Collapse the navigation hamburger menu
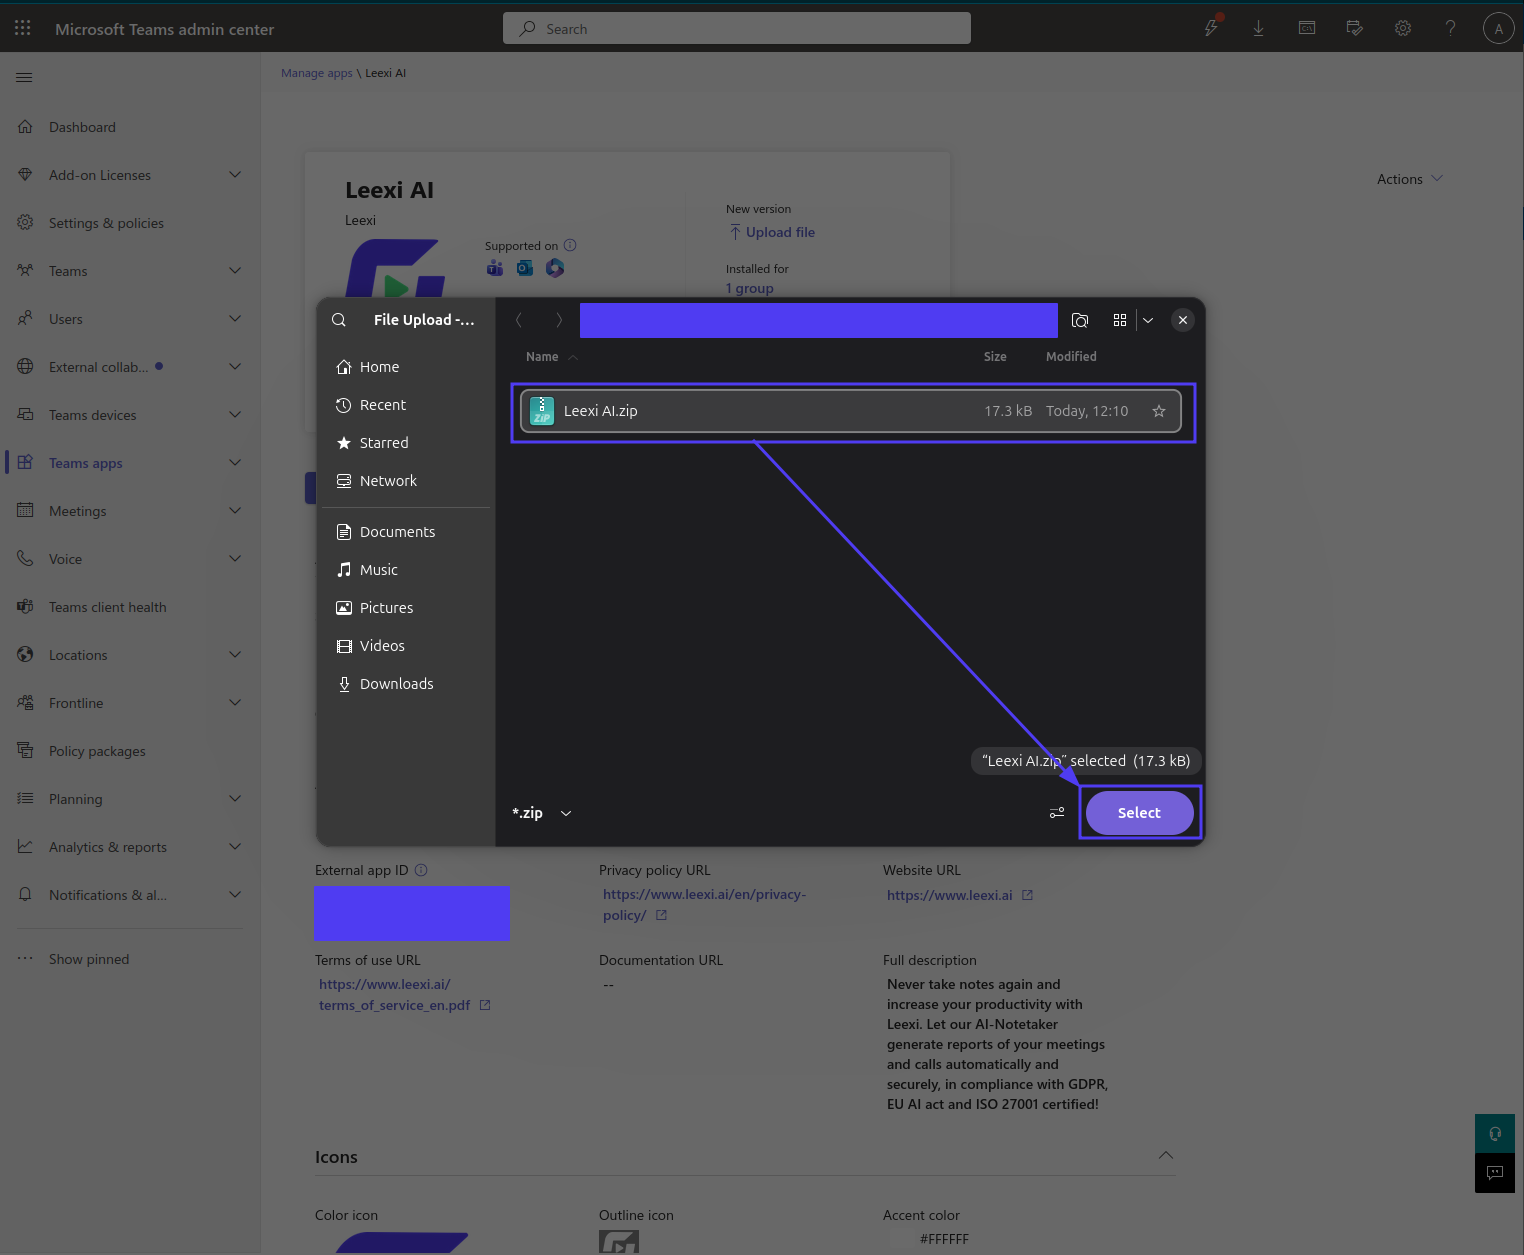Viewport: 1524px width, 1255px height. coord(24,77)
